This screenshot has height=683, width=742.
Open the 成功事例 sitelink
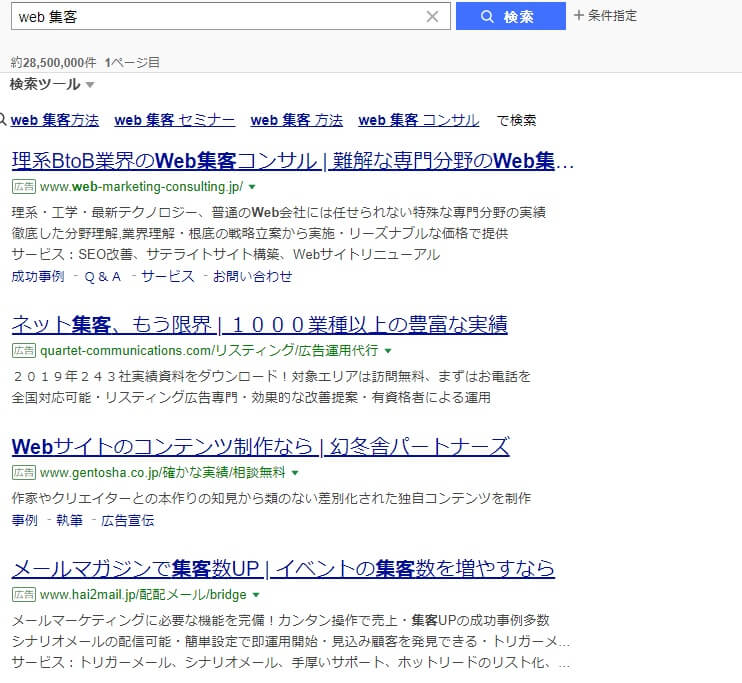[x=38, y=276]
